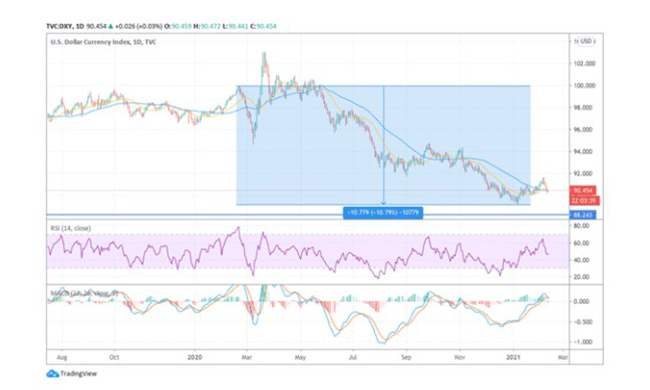
Task: Click the O:90.459 open value in header
Action: click(x=178, y=26)
